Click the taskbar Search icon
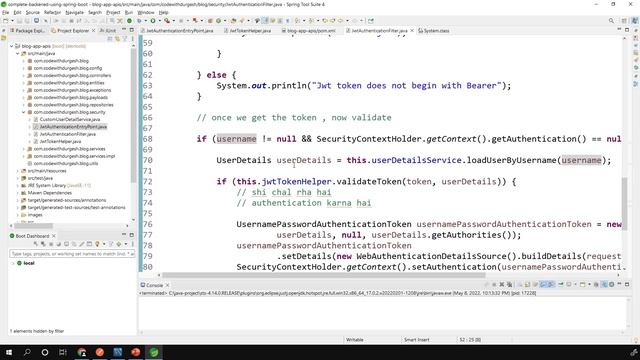Viewport: 640px width, 360px height. pos(27,352)
